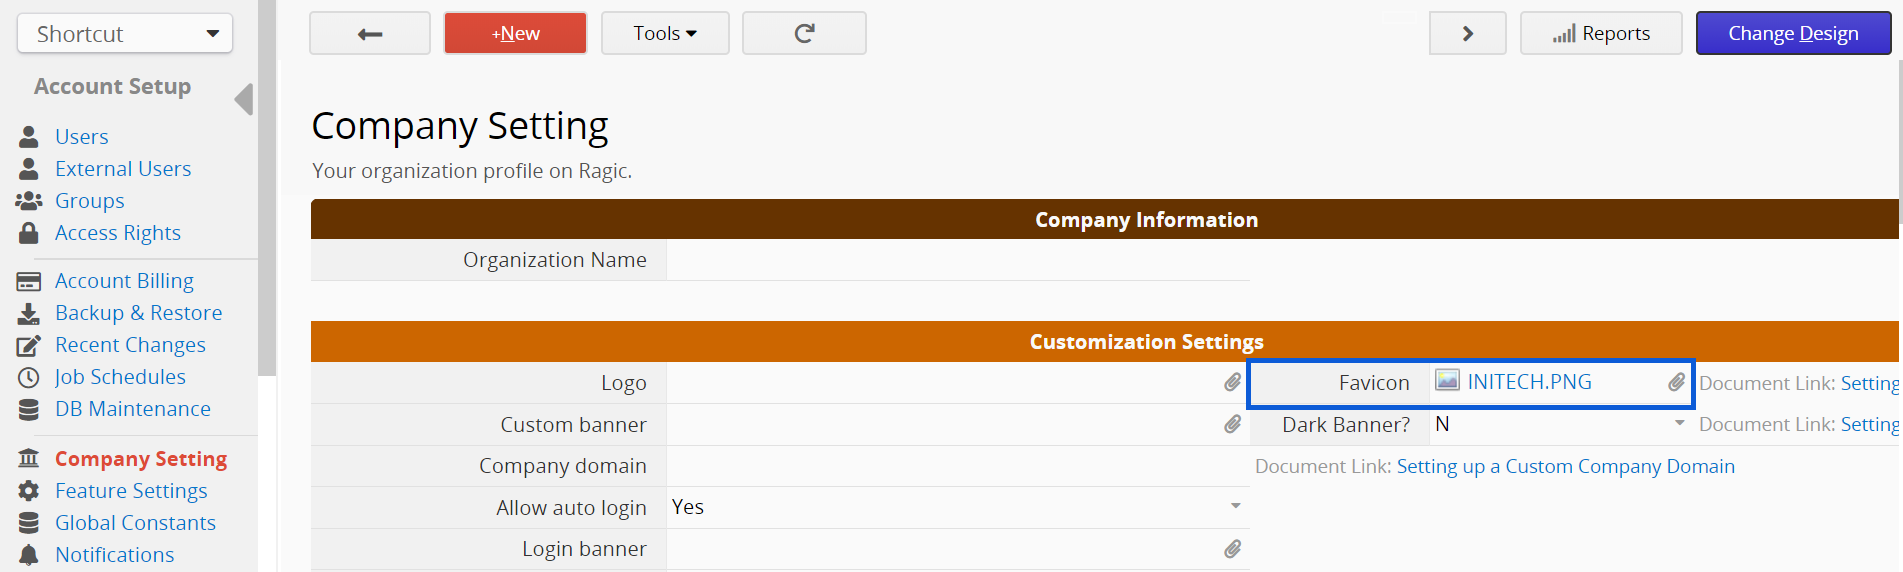Image resolution: width=1903 pixels, height=572 pixels.
Task: Click the back arrow button
Action: (x=370, y=34)
